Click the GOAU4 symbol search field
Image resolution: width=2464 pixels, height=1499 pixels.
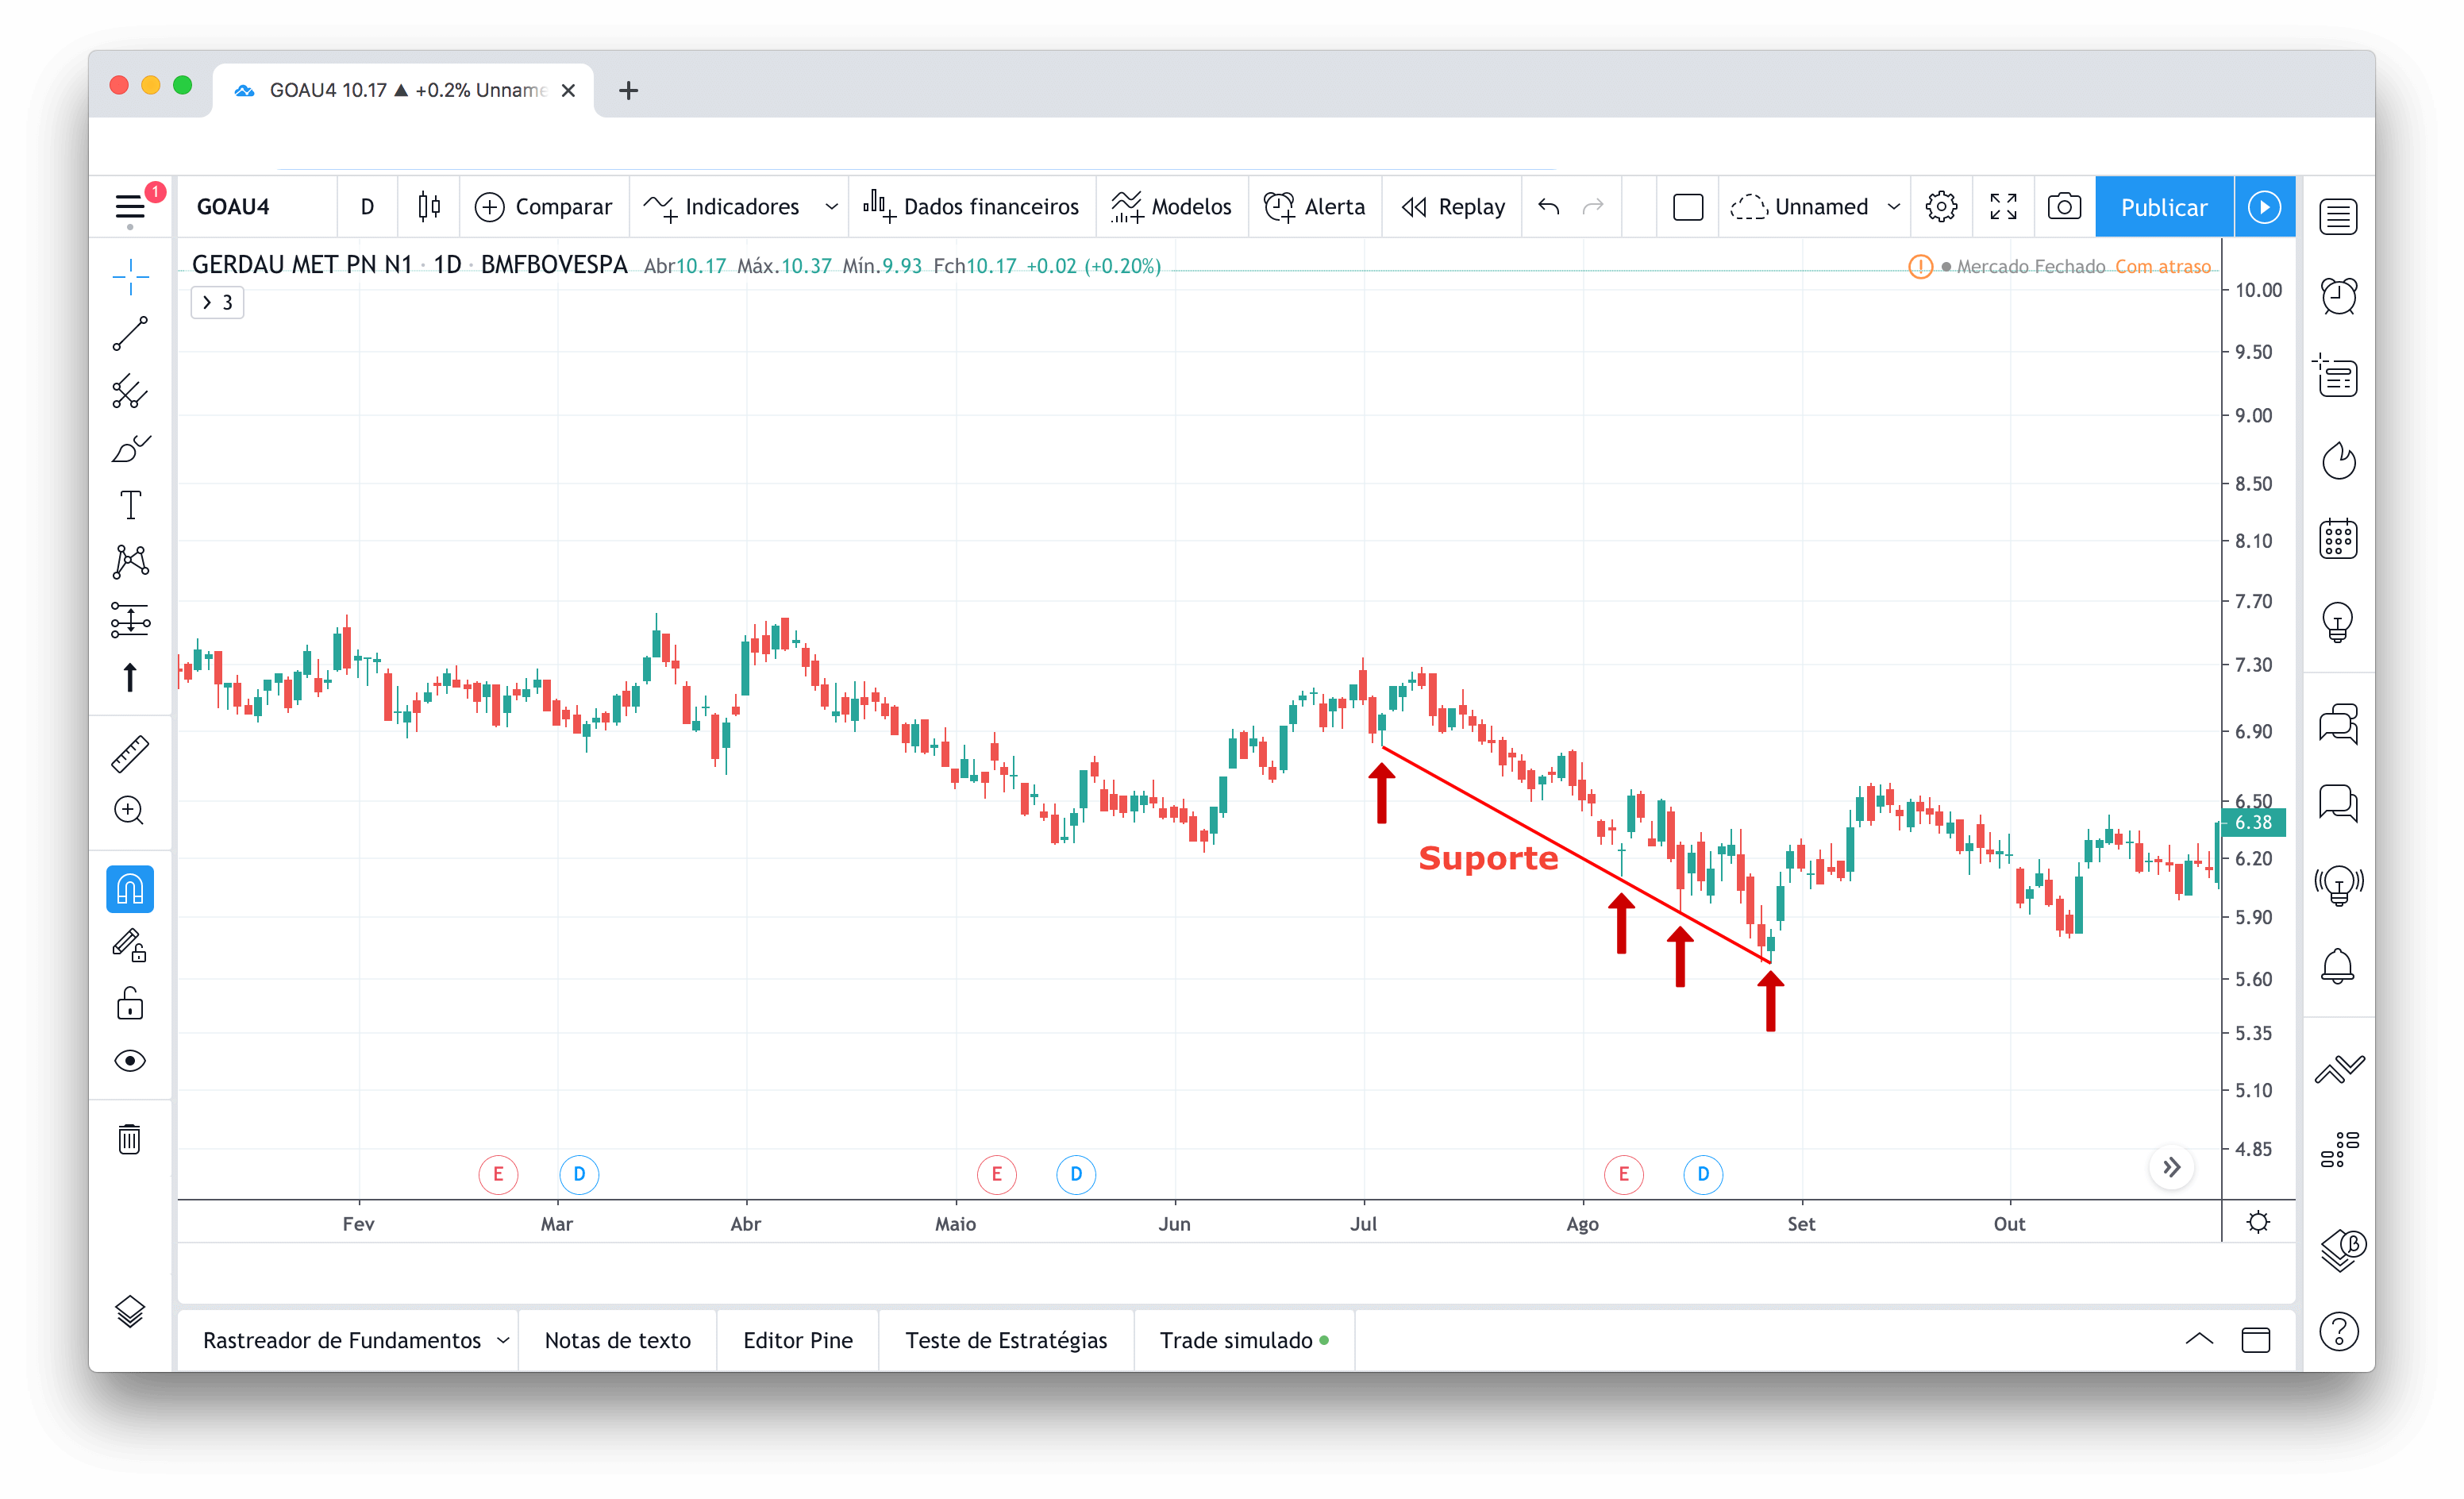257,207
